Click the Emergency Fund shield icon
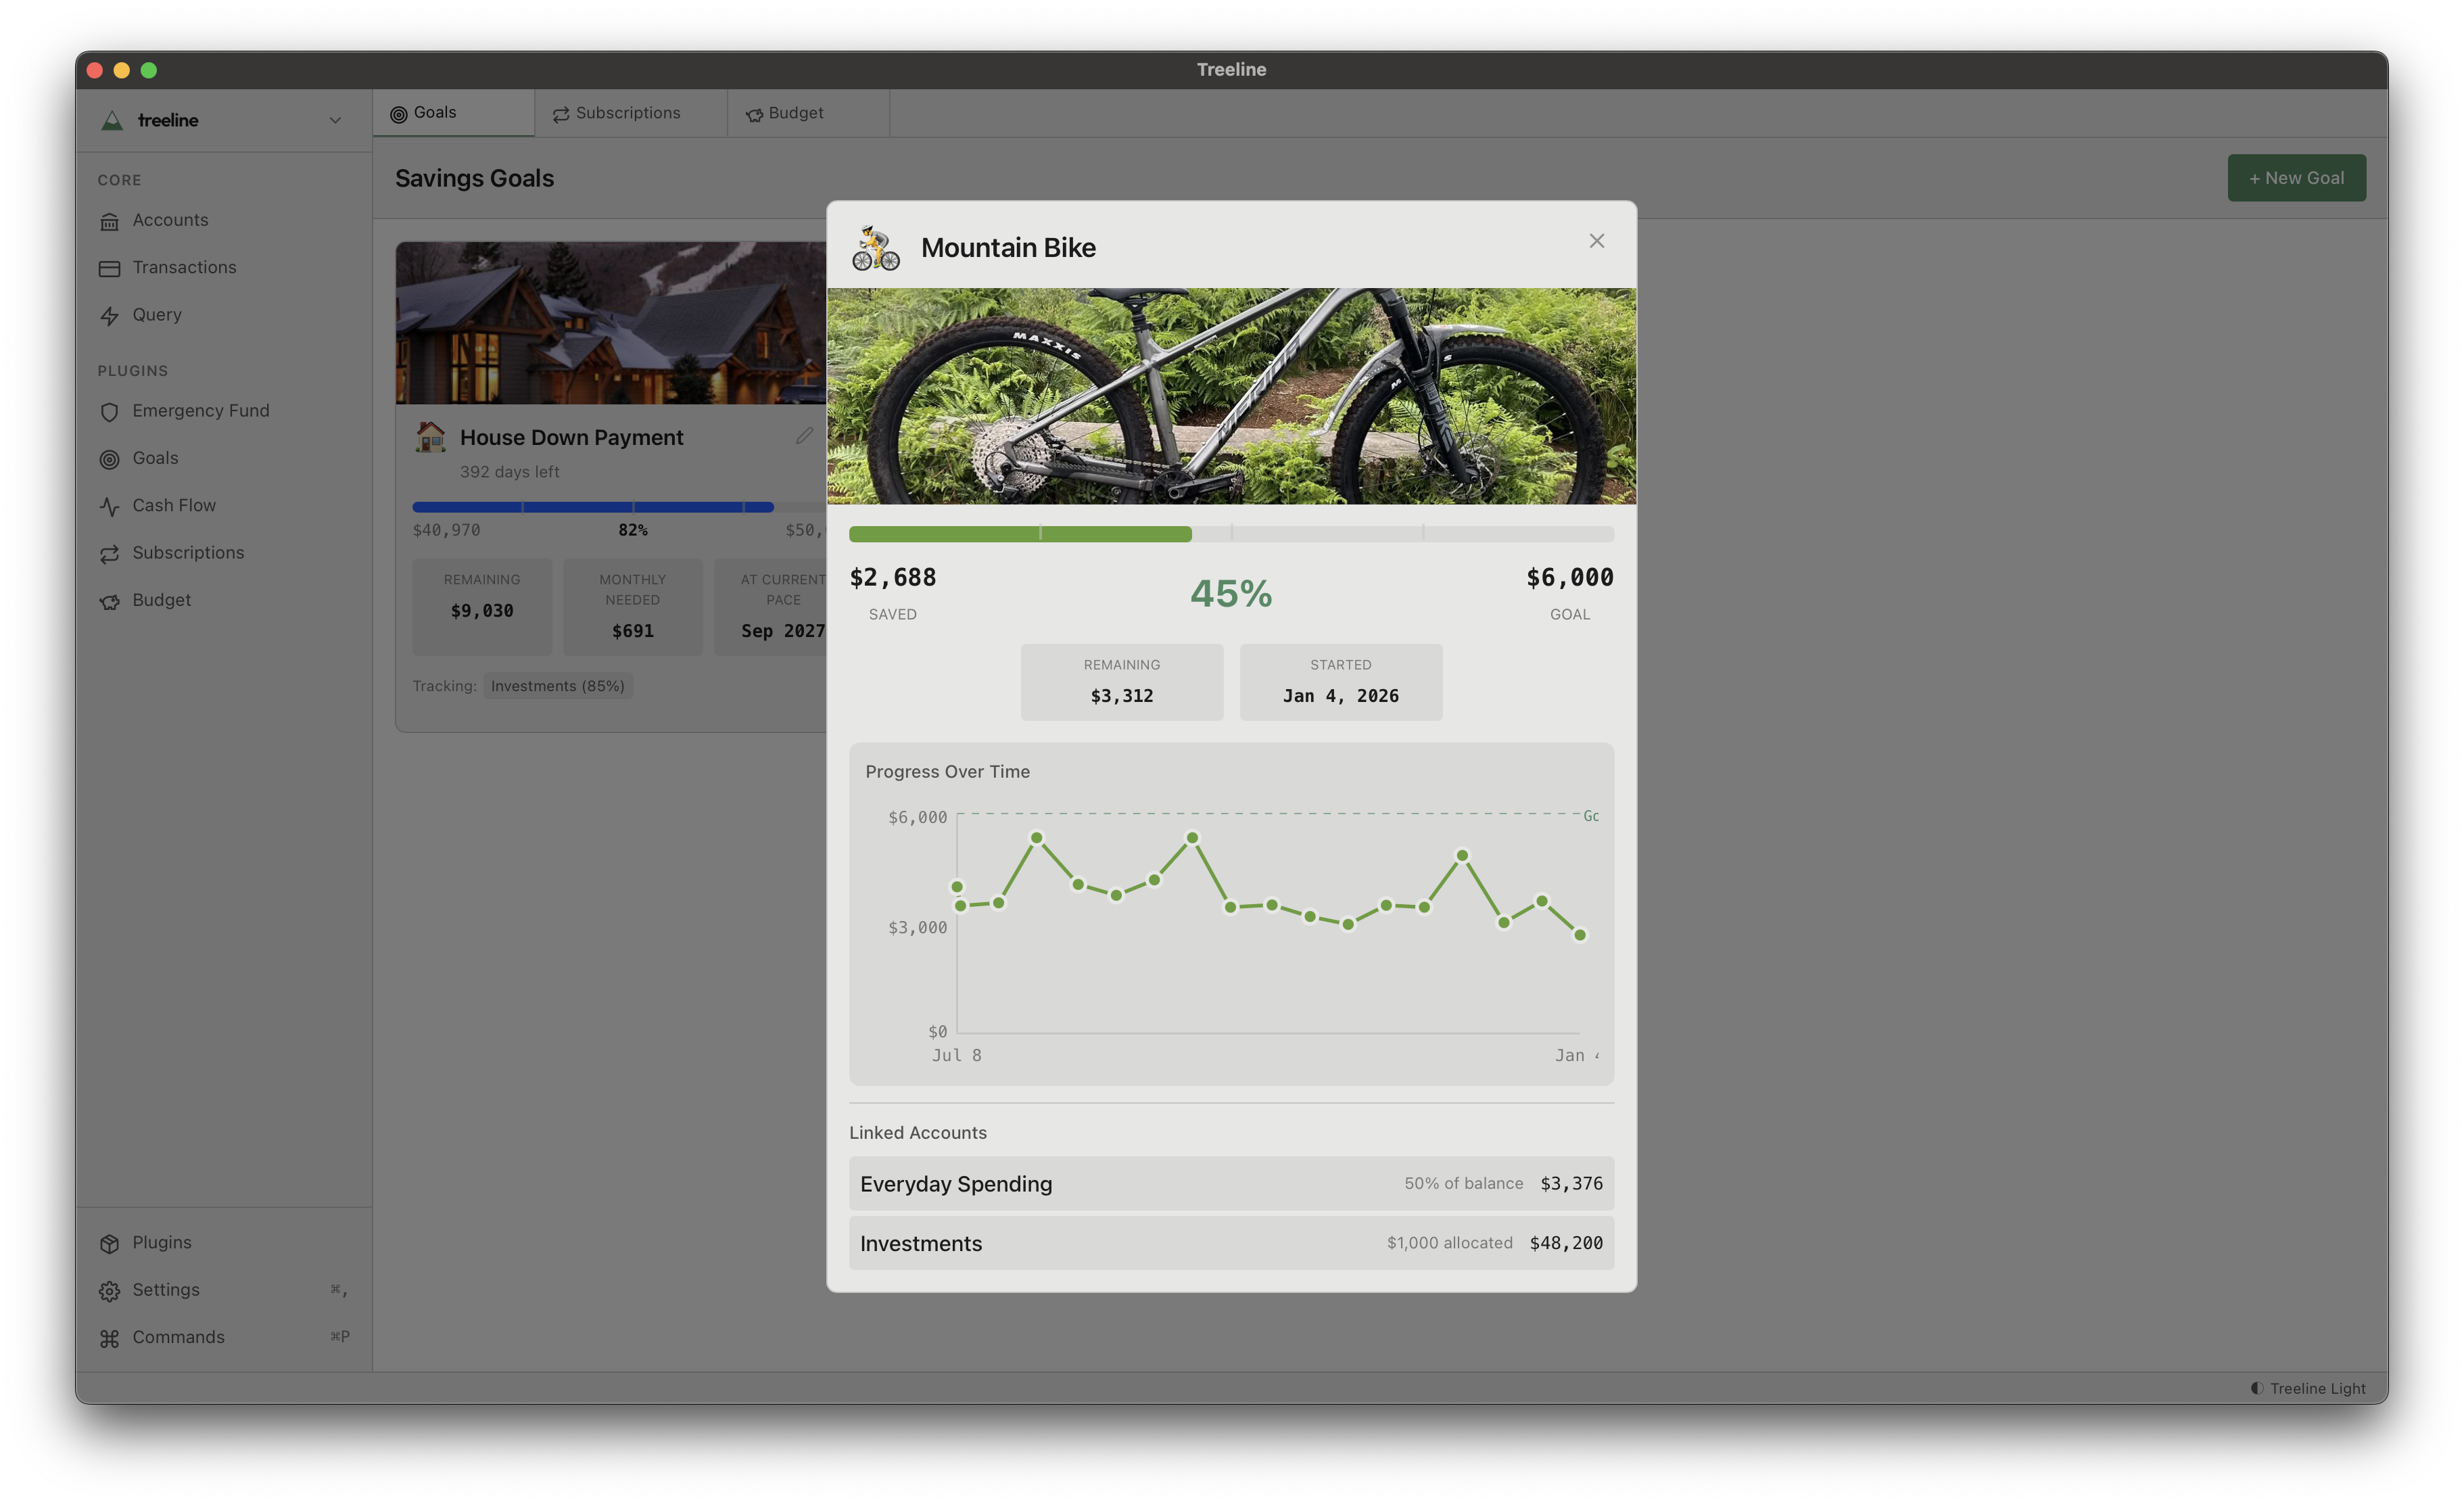Screen dimensions: 2464x1504 tap(109, 412)
